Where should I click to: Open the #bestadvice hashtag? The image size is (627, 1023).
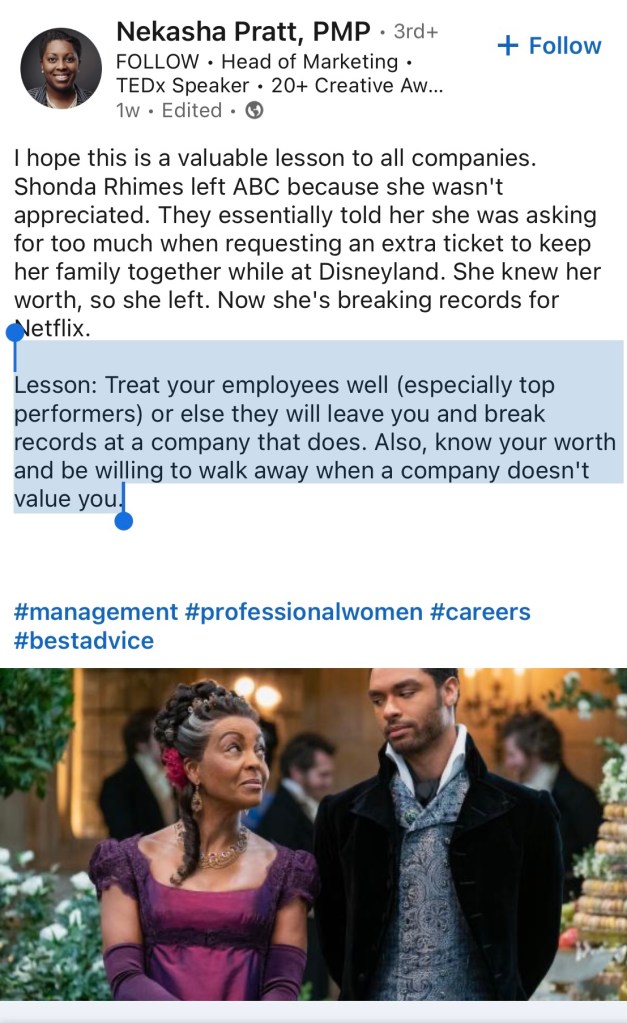tap(84, 640)
